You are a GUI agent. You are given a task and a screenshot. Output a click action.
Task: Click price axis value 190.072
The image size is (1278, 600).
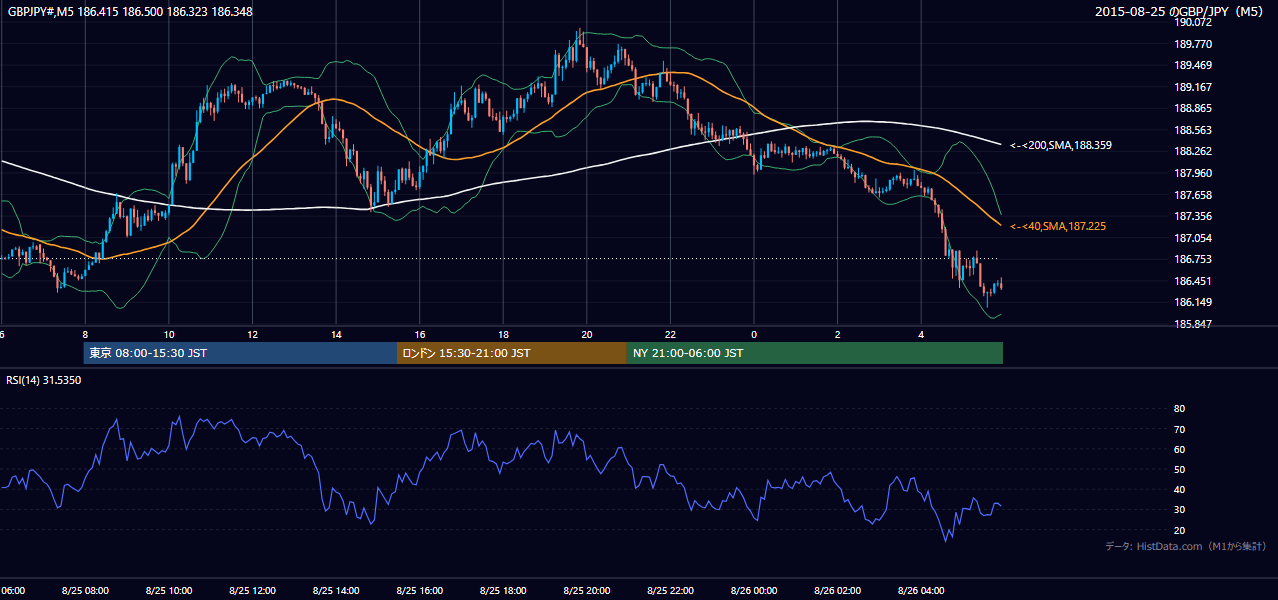tap(1192, 22)
